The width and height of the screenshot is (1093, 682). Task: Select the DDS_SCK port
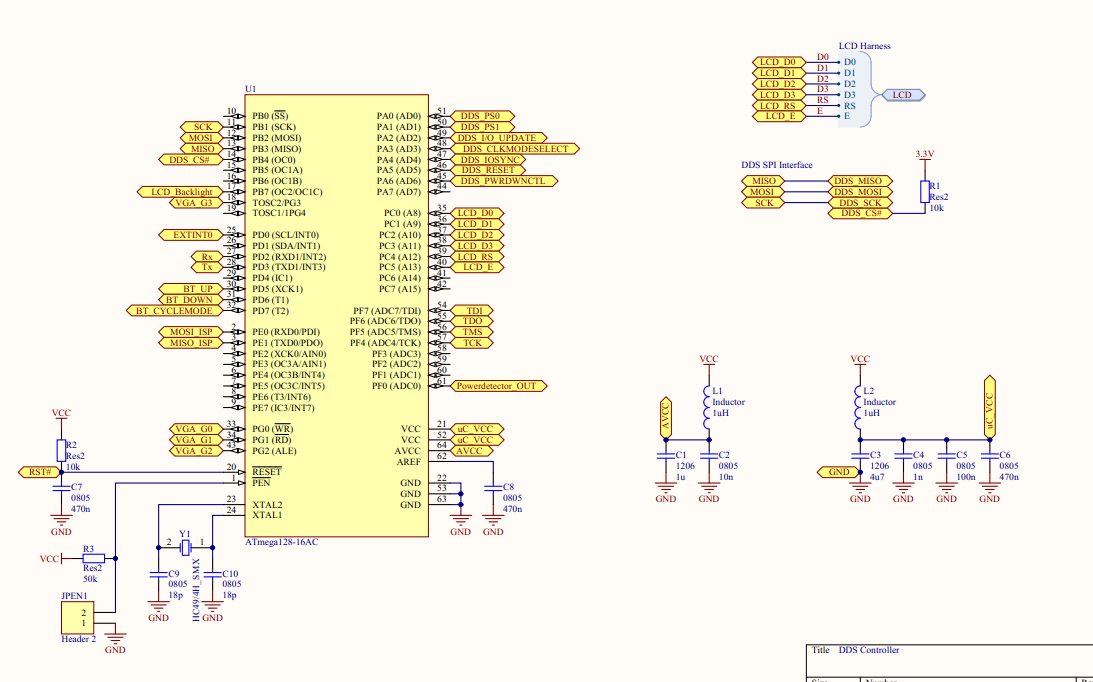(x=860, y=203)
